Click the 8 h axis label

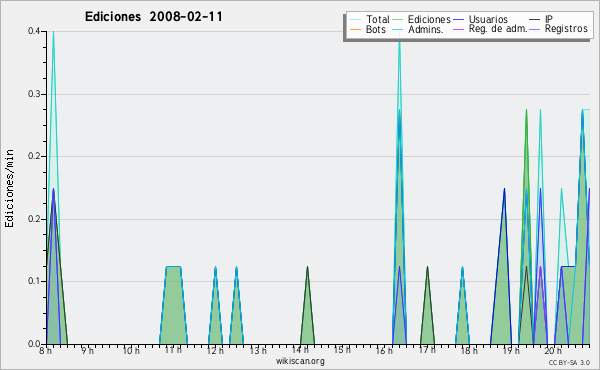tap(45, 350)
